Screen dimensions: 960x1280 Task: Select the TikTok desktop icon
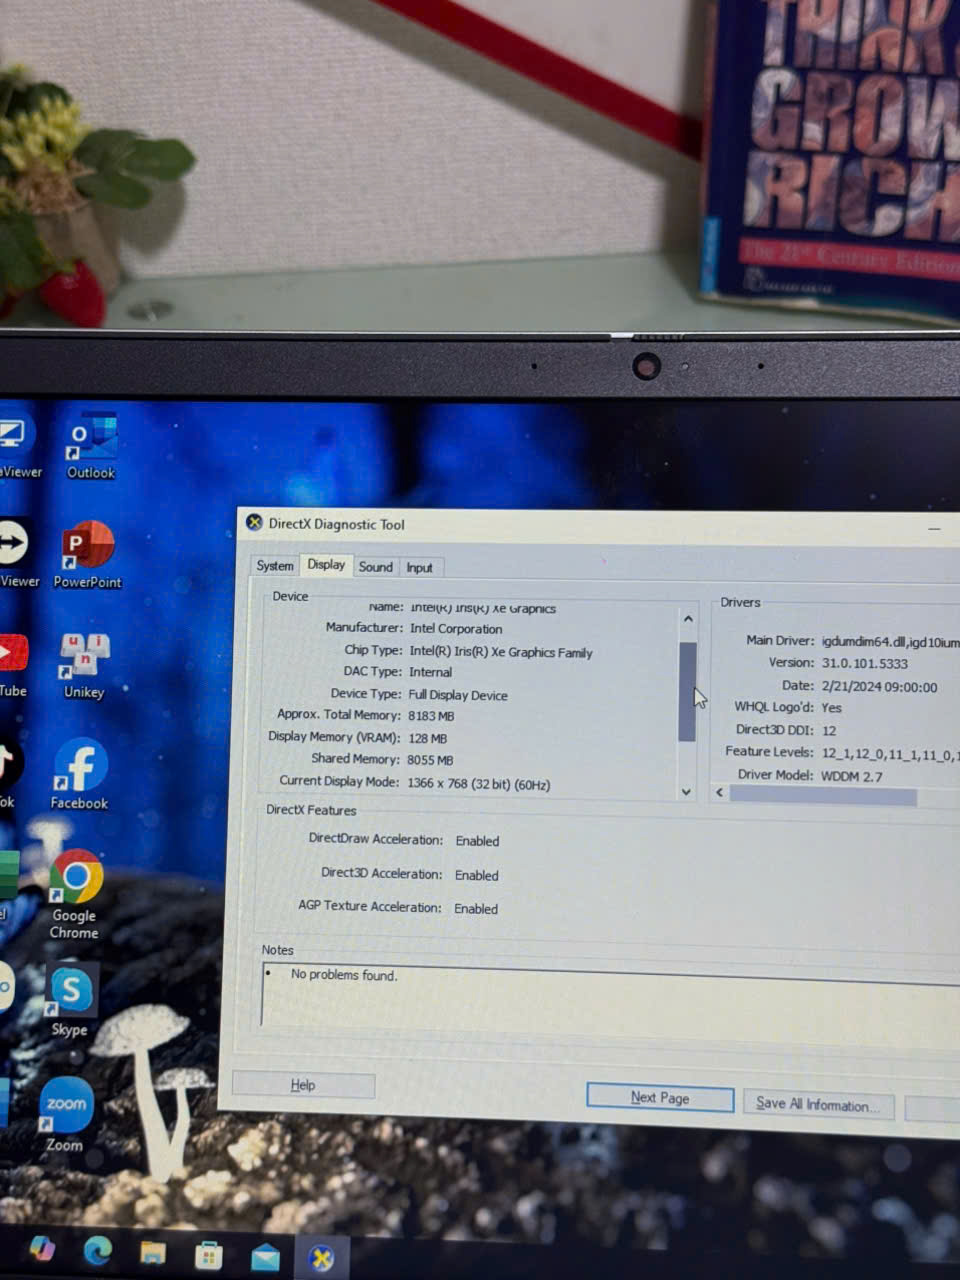point(8,773)
